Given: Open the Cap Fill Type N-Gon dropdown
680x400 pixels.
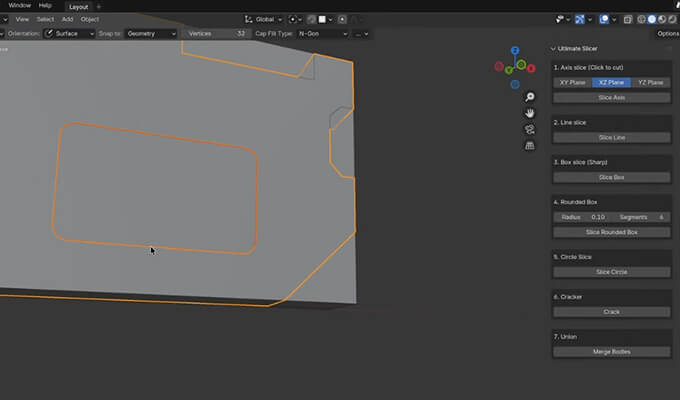Looking at the screenshot, I should [321, 33].
